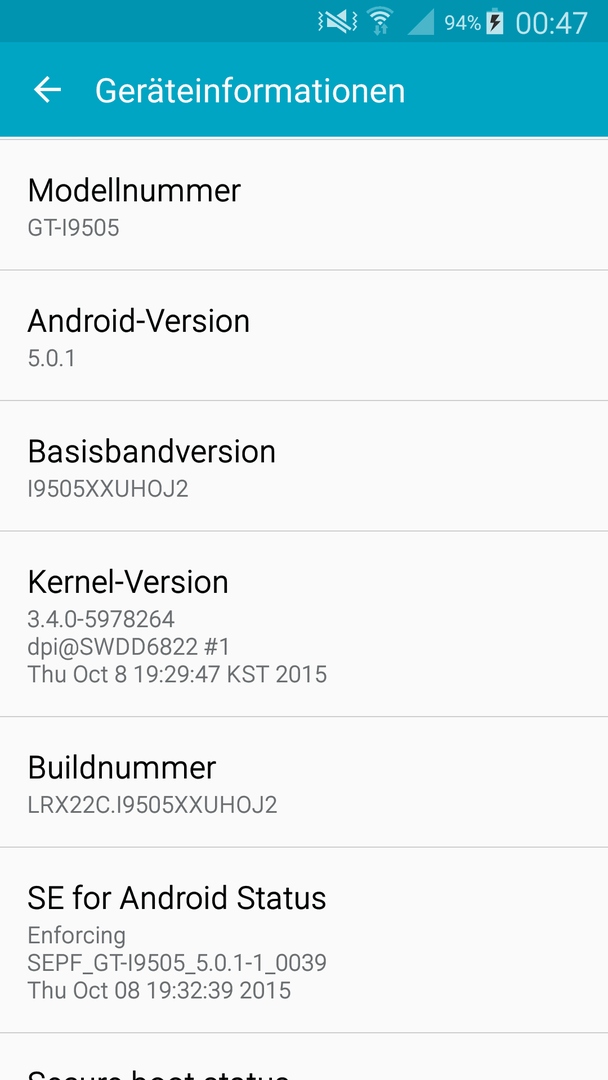Tap the Geräteinformationen title

tap(250, 91)
